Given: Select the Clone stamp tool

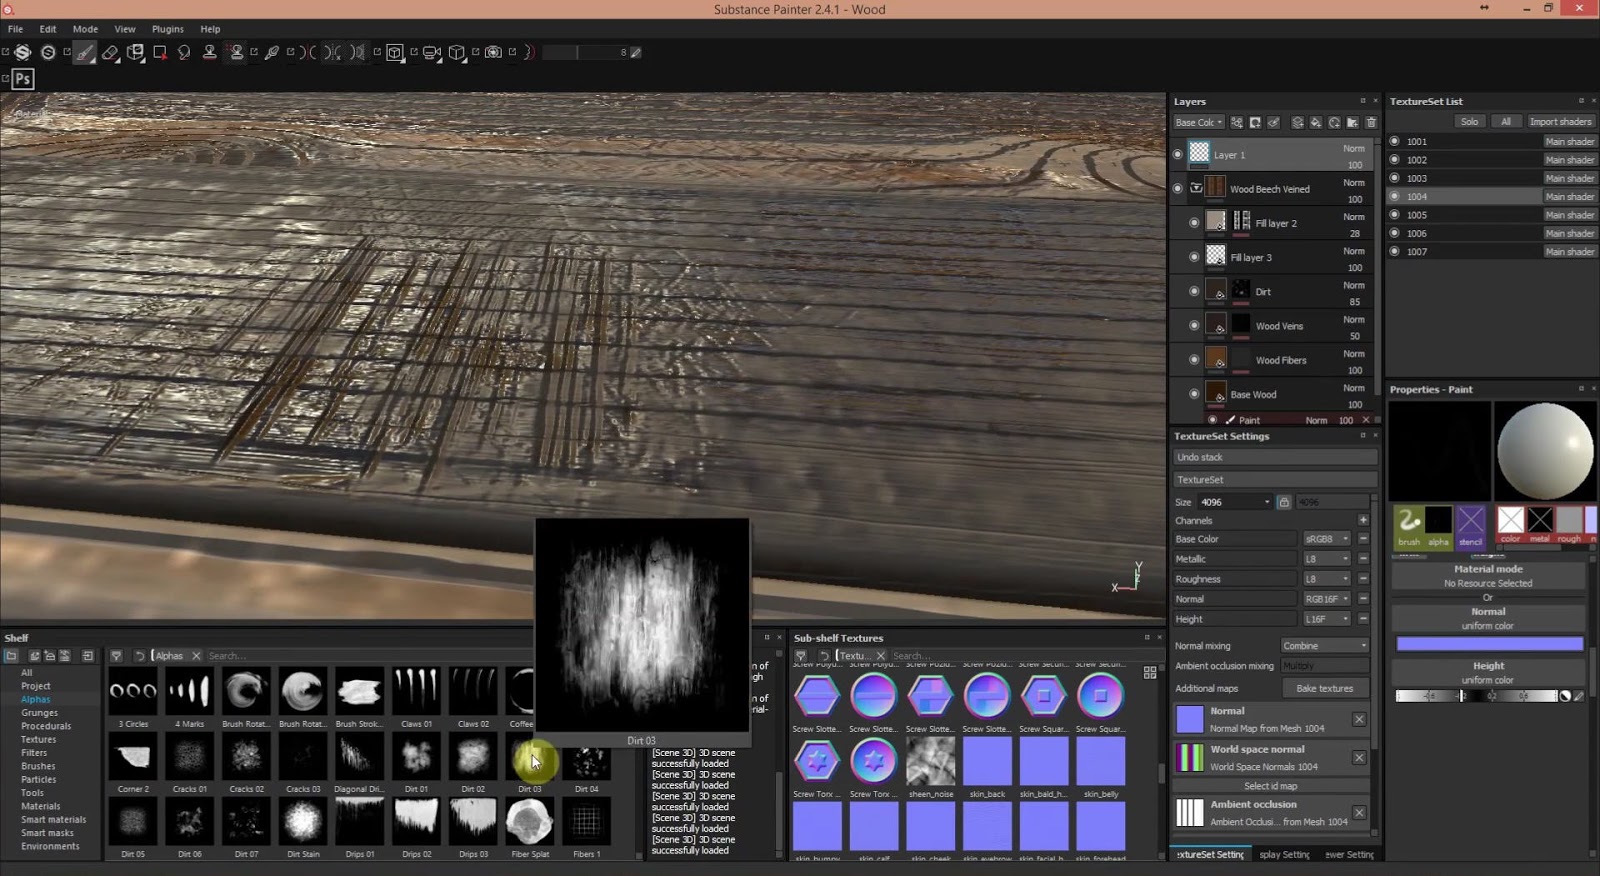Looking at the screenshot, I should (x=210, y=53).
